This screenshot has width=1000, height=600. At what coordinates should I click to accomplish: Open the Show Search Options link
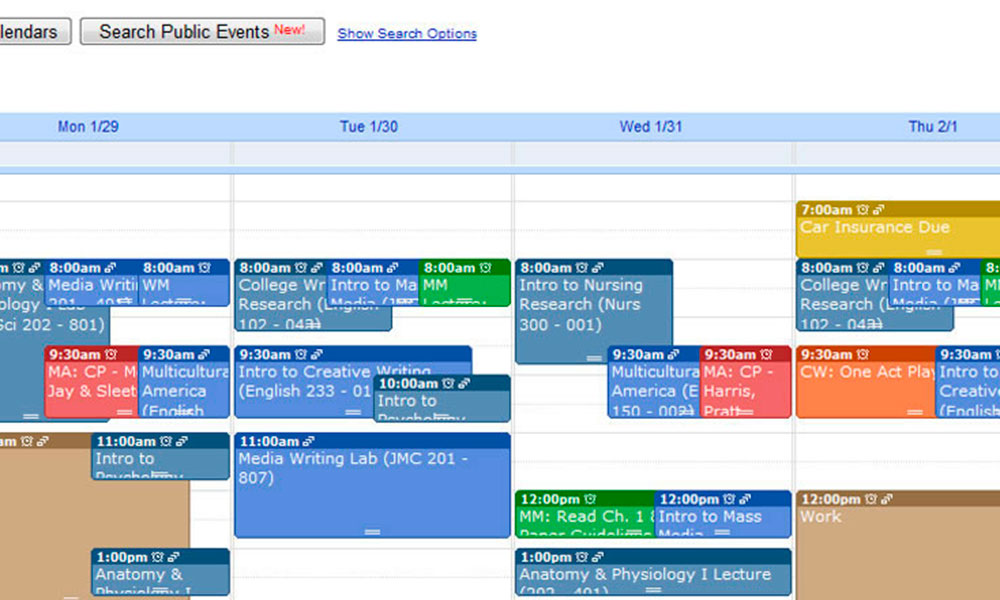[x=407, y=34]
